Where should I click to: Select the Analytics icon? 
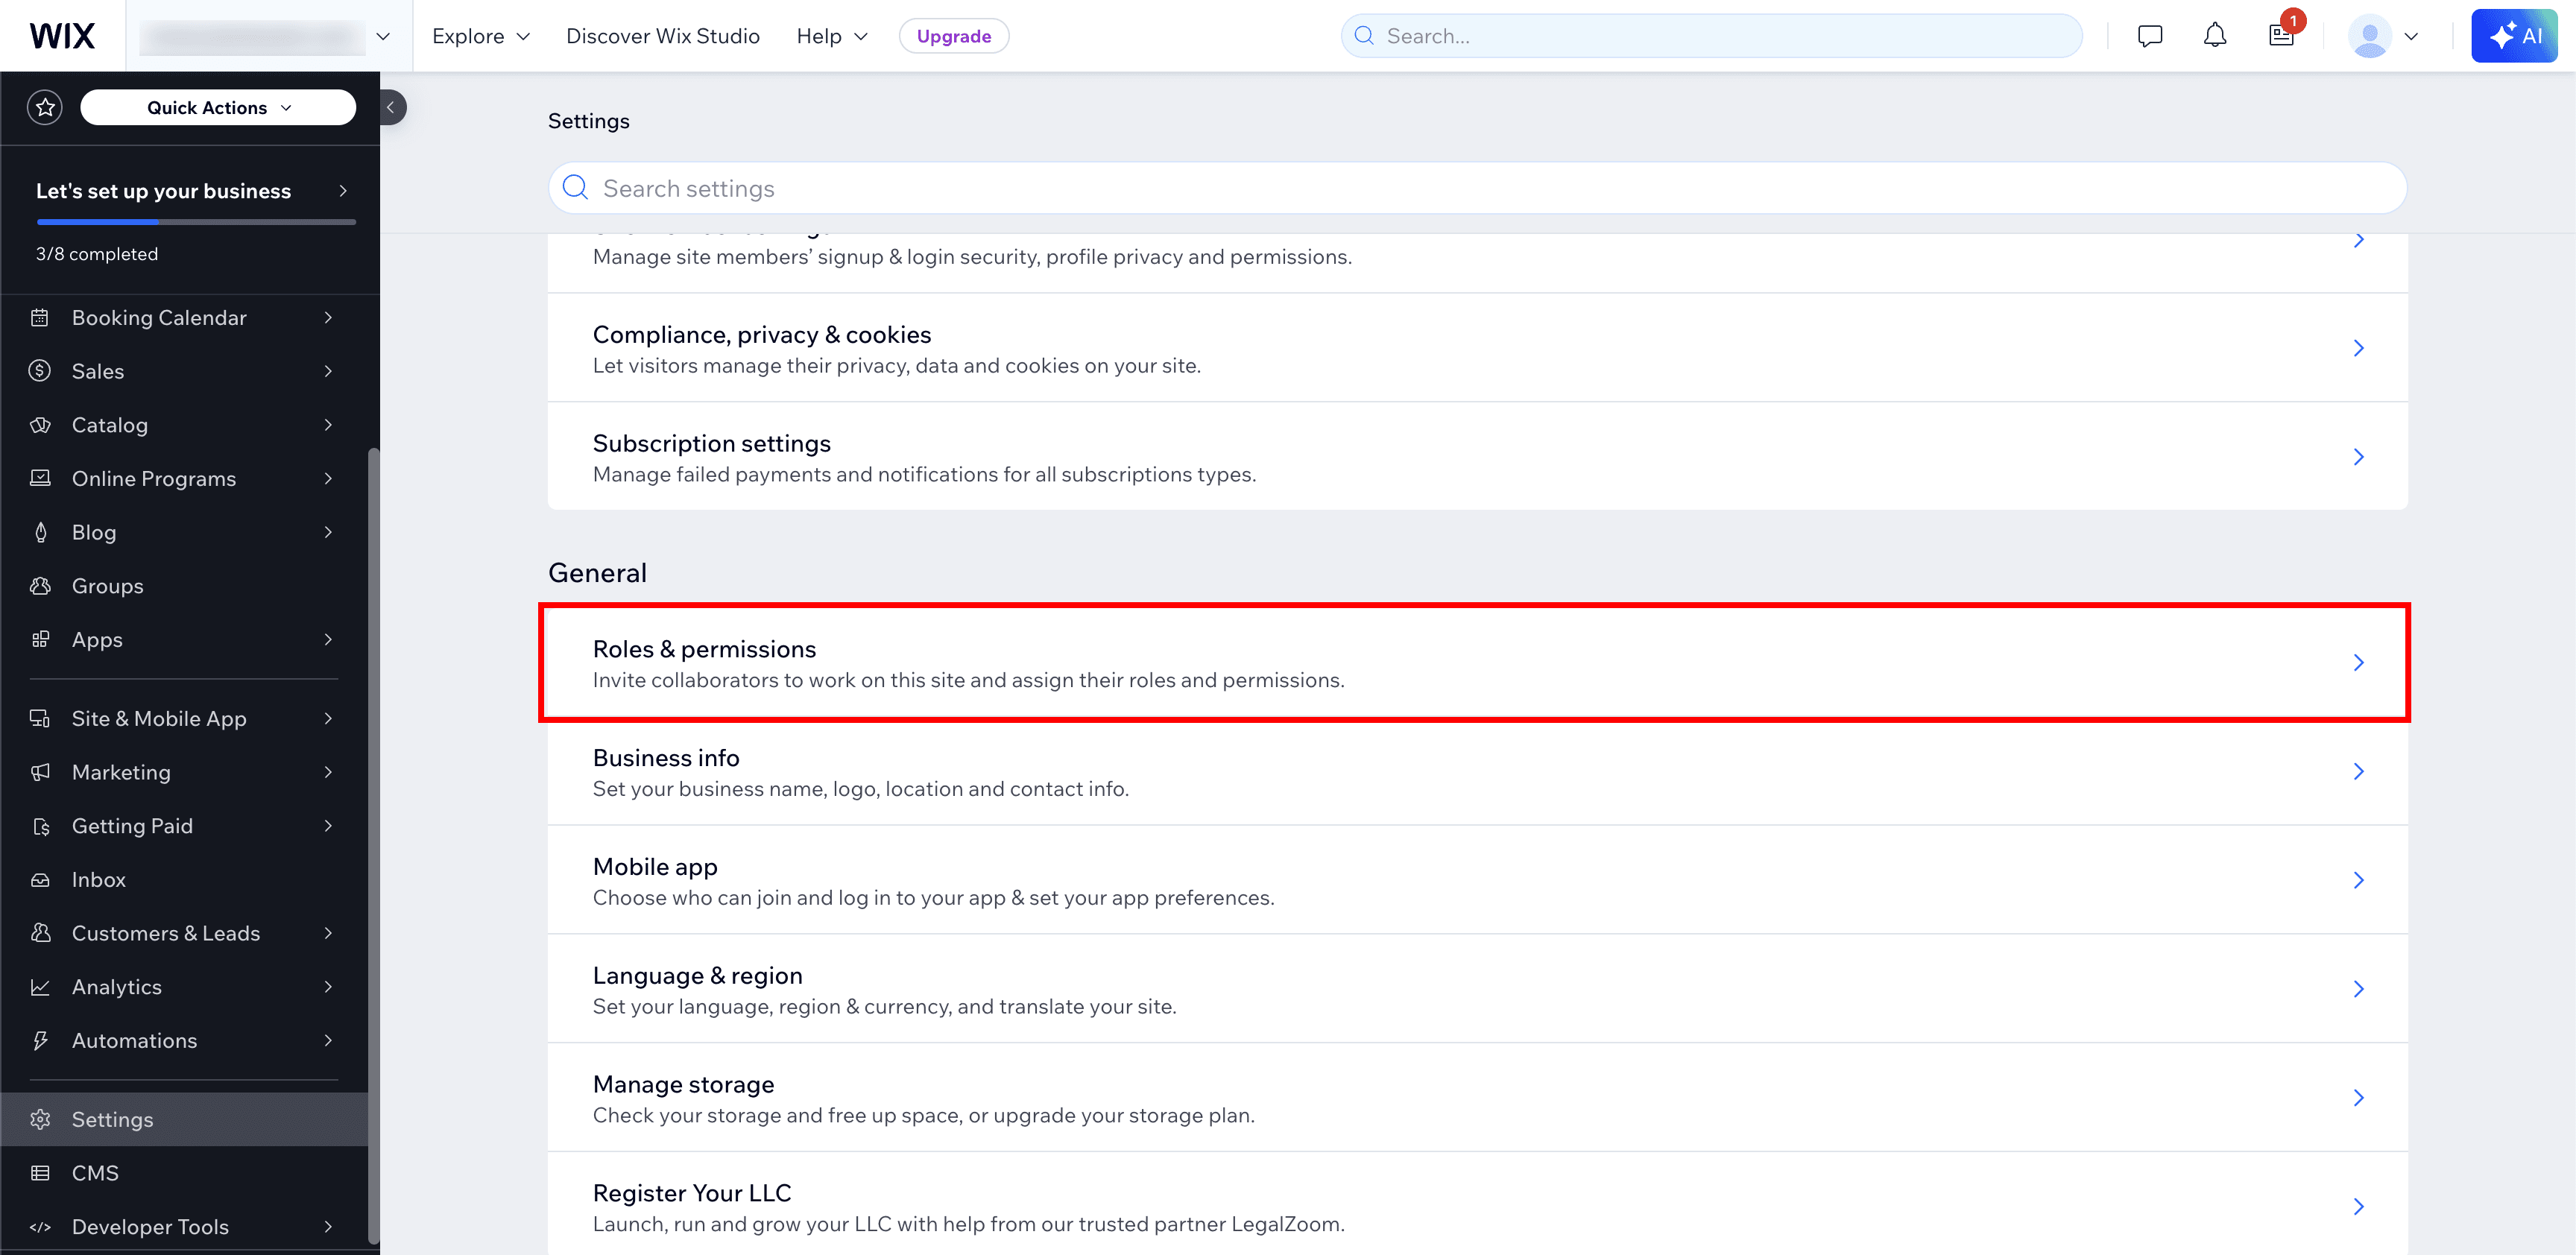point(40,986)
